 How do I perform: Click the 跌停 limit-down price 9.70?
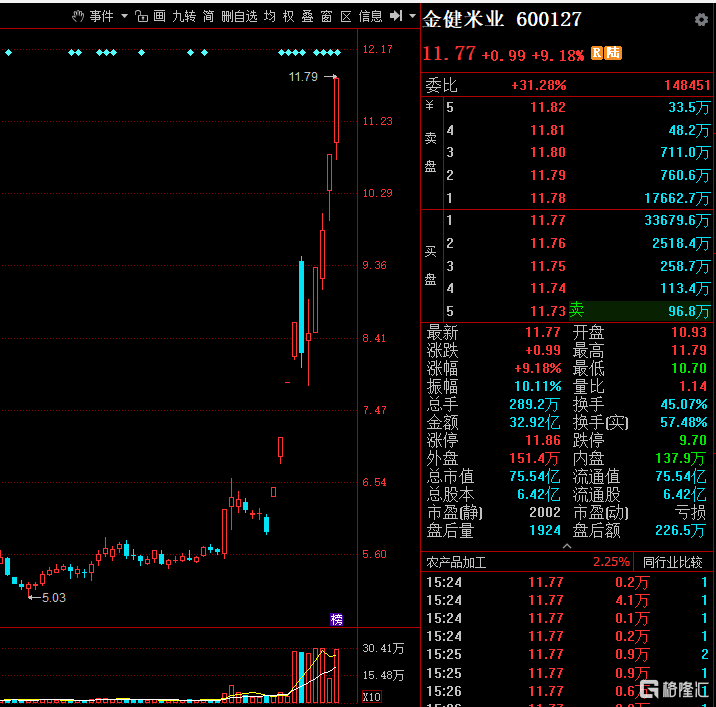click(693, 440)
